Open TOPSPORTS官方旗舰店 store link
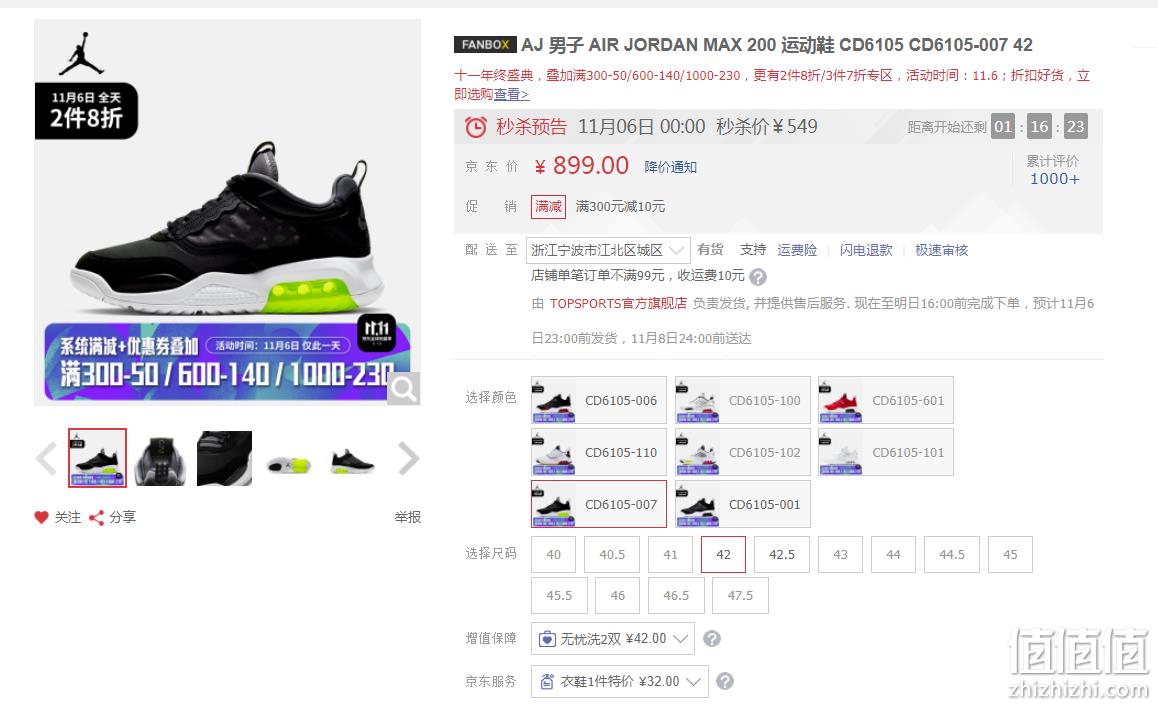1158x707 pixels. [618, 303]
